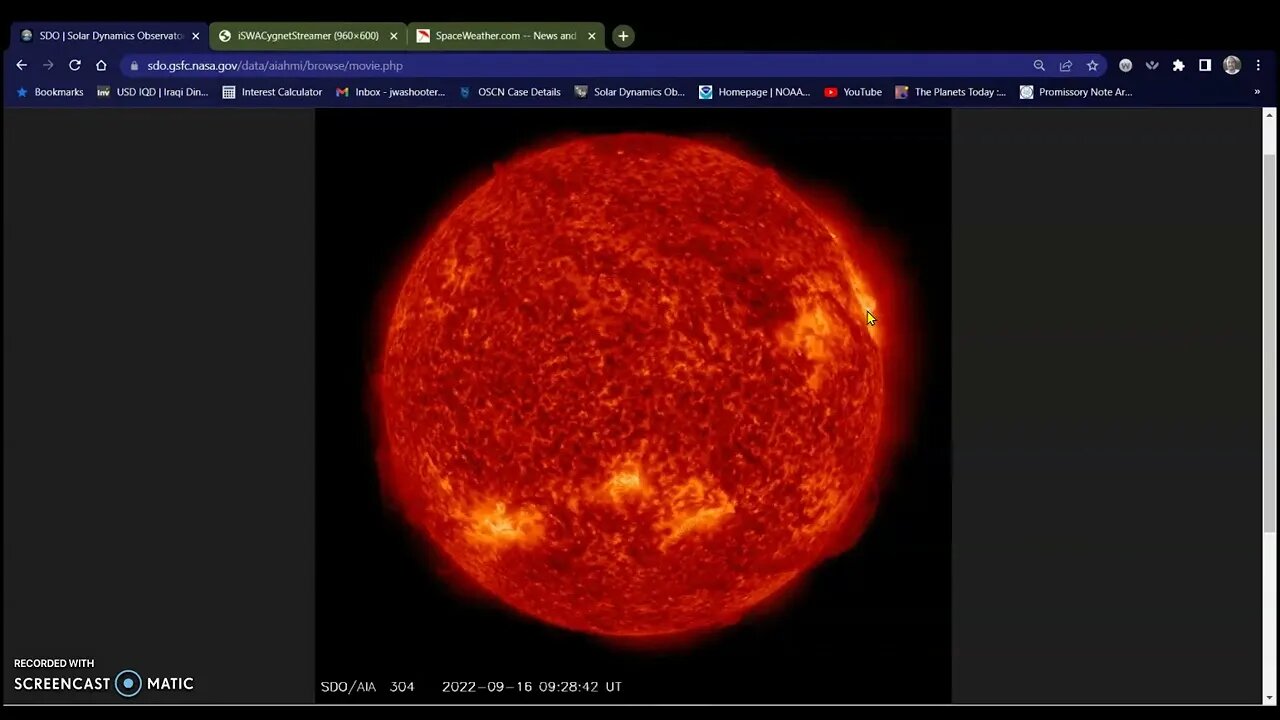The image size is (1280, 720).
Task: Open the Bookmarks folder in bookmarks bar
Action: pyautogui.click(x=49, y=92)
